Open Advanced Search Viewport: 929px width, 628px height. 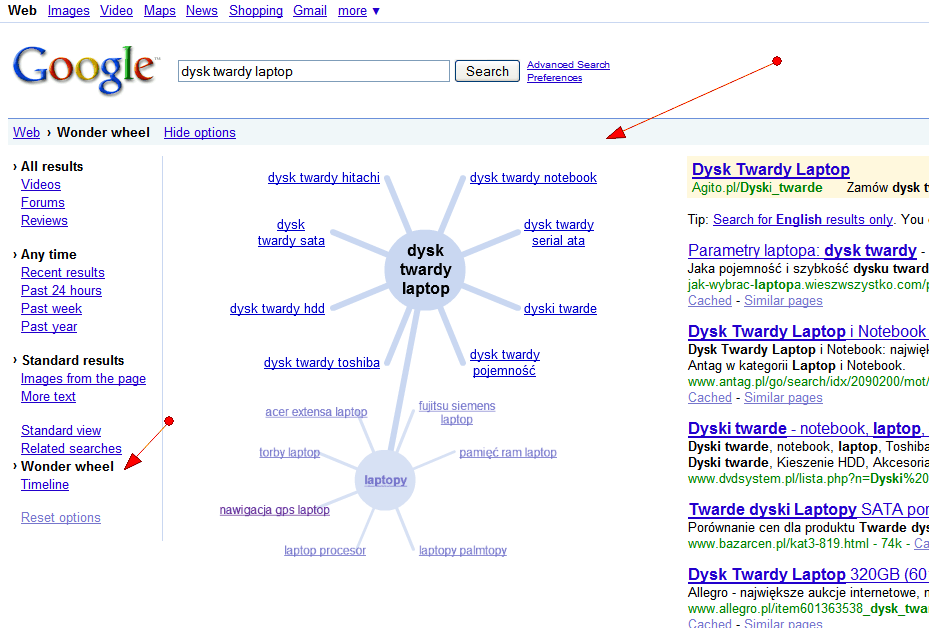568,65
